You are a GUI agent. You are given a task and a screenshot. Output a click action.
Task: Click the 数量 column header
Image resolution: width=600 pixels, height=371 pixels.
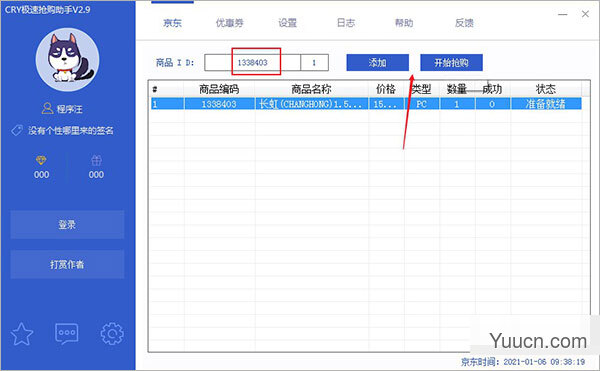click(x=457, y=89)
